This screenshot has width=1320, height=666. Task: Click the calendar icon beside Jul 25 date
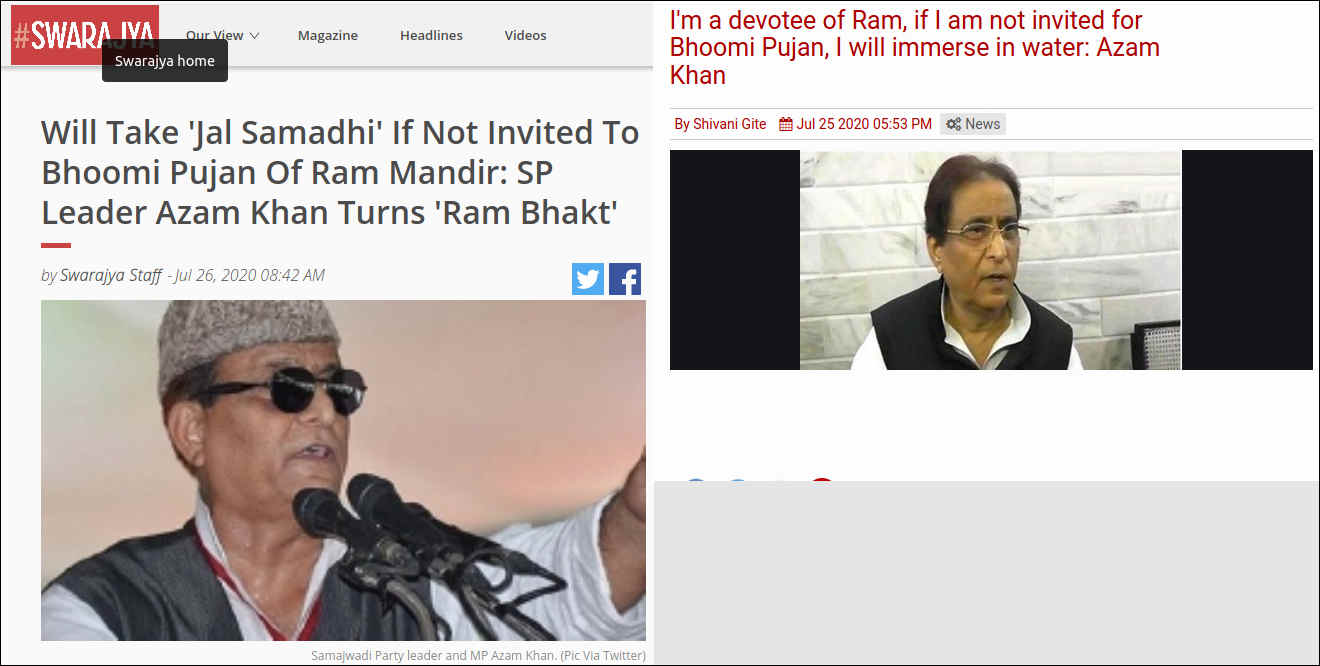786,124
